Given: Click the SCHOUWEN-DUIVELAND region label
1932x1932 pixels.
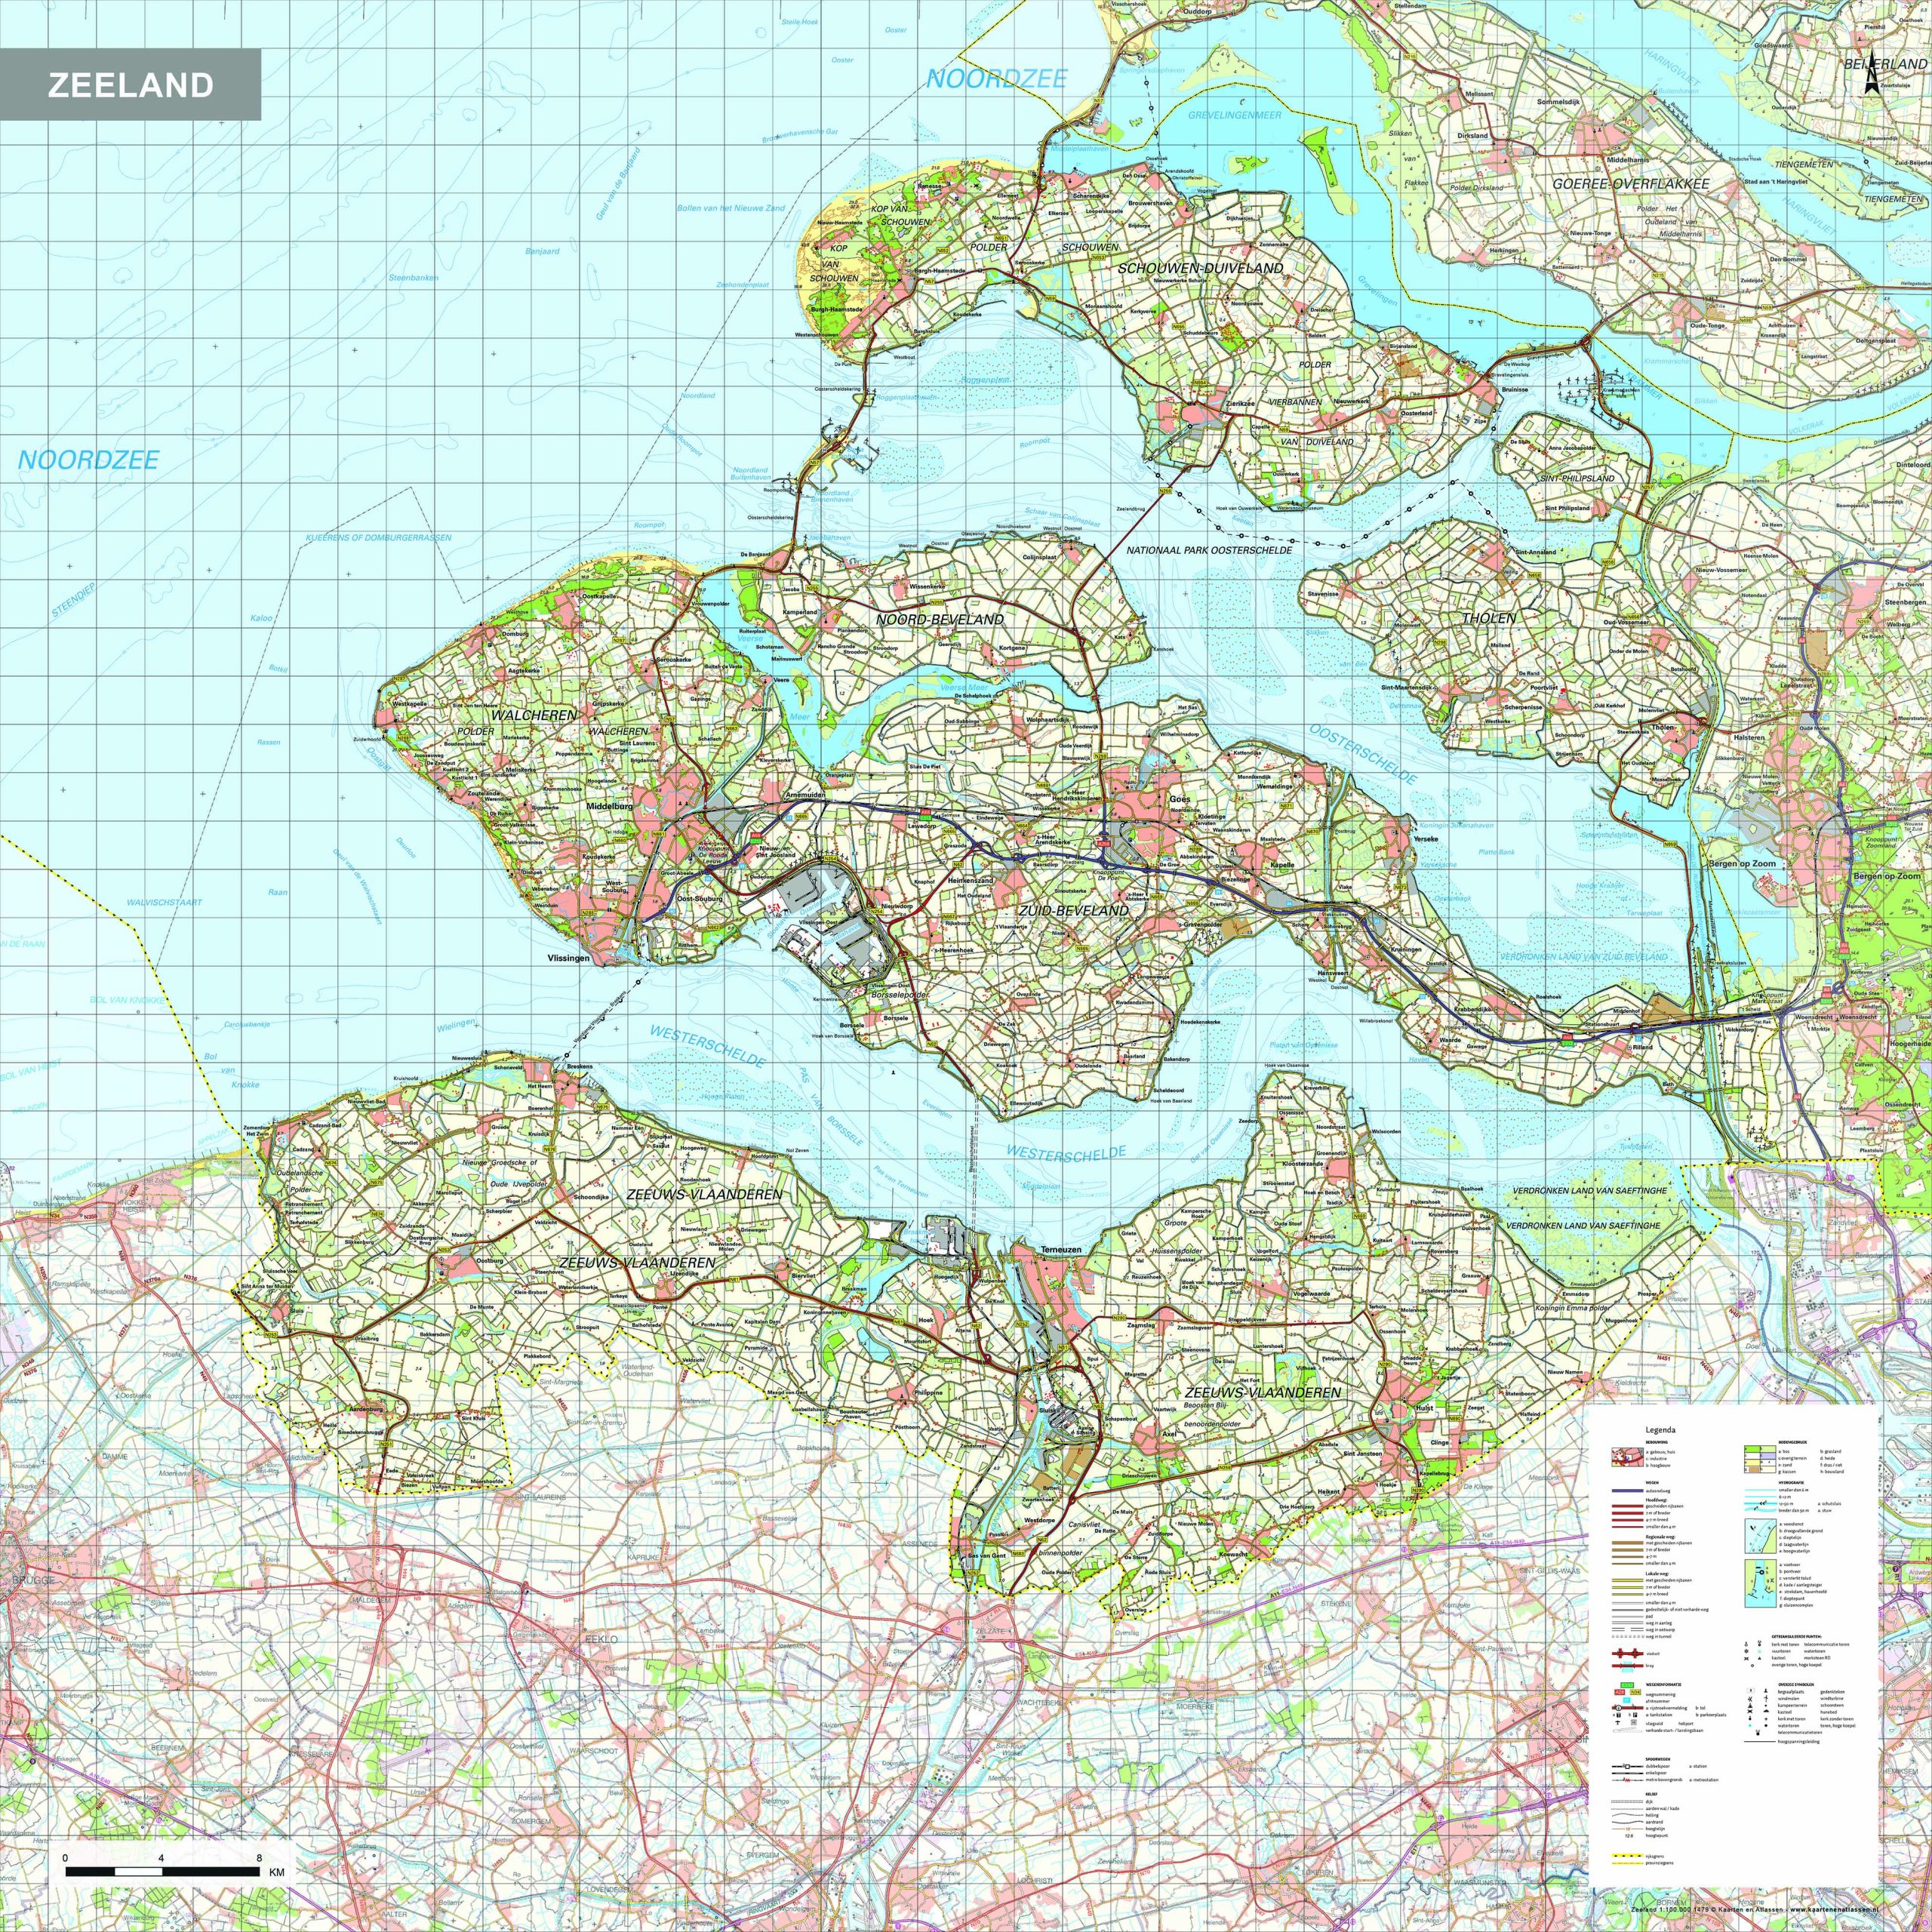Looking at the screenshot, I should coord(1200,268).
